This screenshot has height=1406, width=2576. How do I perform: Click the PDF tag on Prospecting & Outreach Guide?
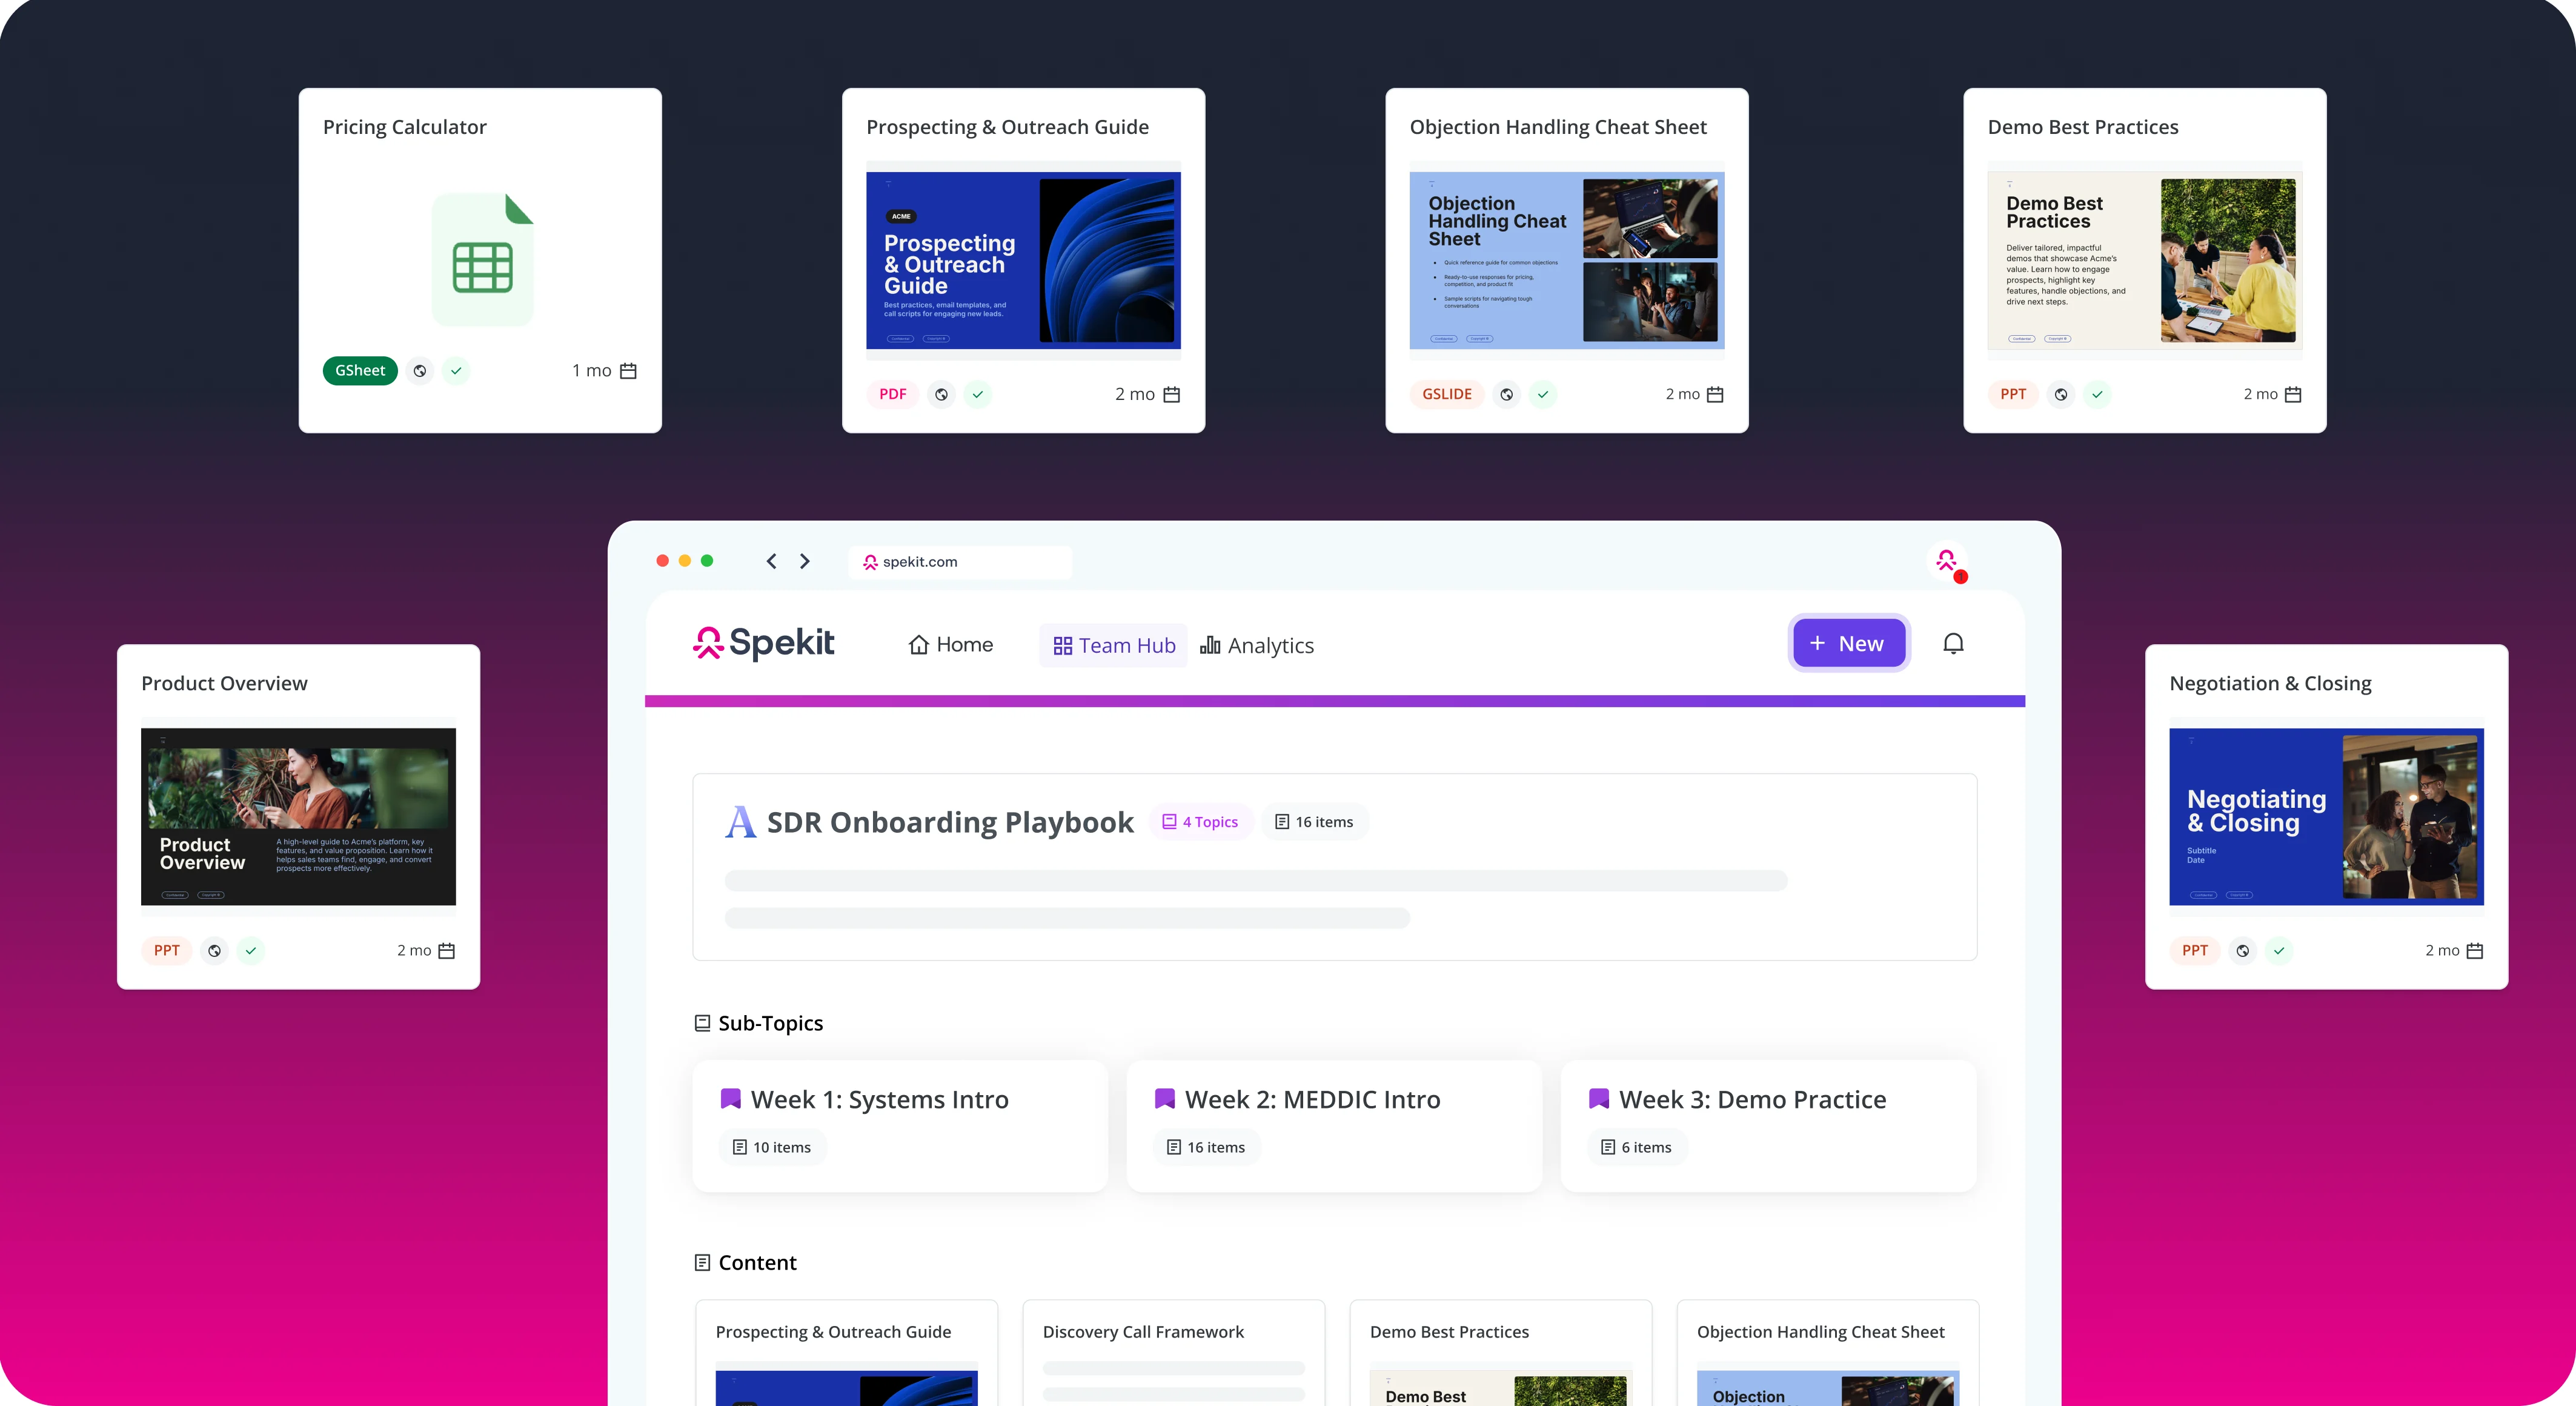pyautogui.click(x=892, y=395)
